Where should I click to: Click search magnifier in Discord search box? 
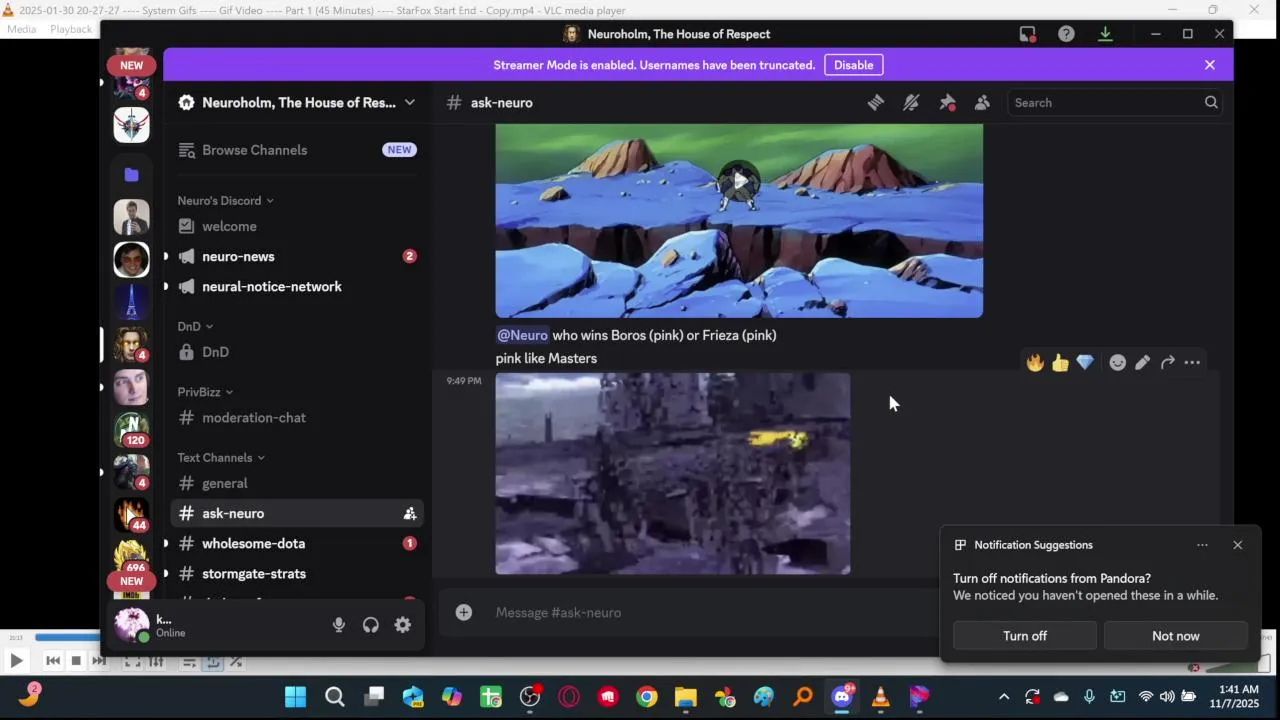1211,102
